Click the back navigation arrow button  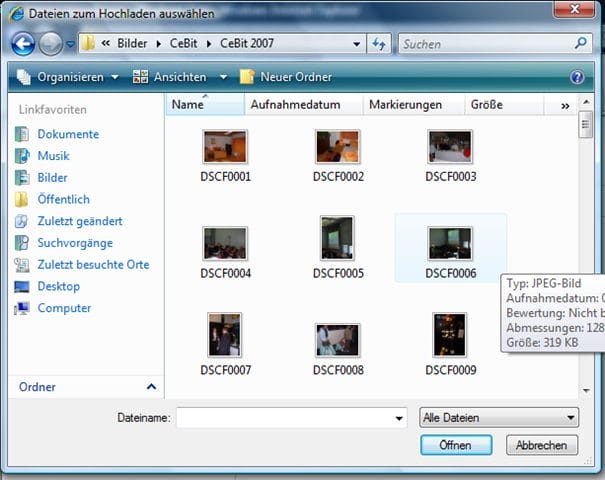23,44
